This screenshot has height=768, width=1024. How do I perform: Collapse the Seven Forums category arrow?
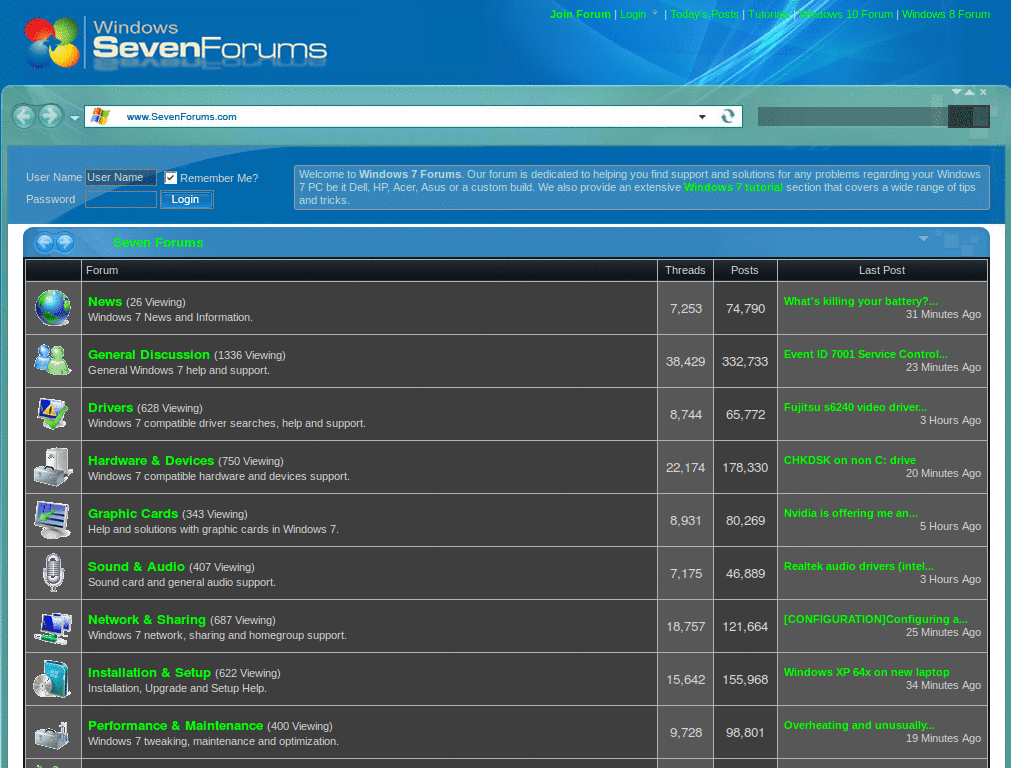[x=923, y=238]
